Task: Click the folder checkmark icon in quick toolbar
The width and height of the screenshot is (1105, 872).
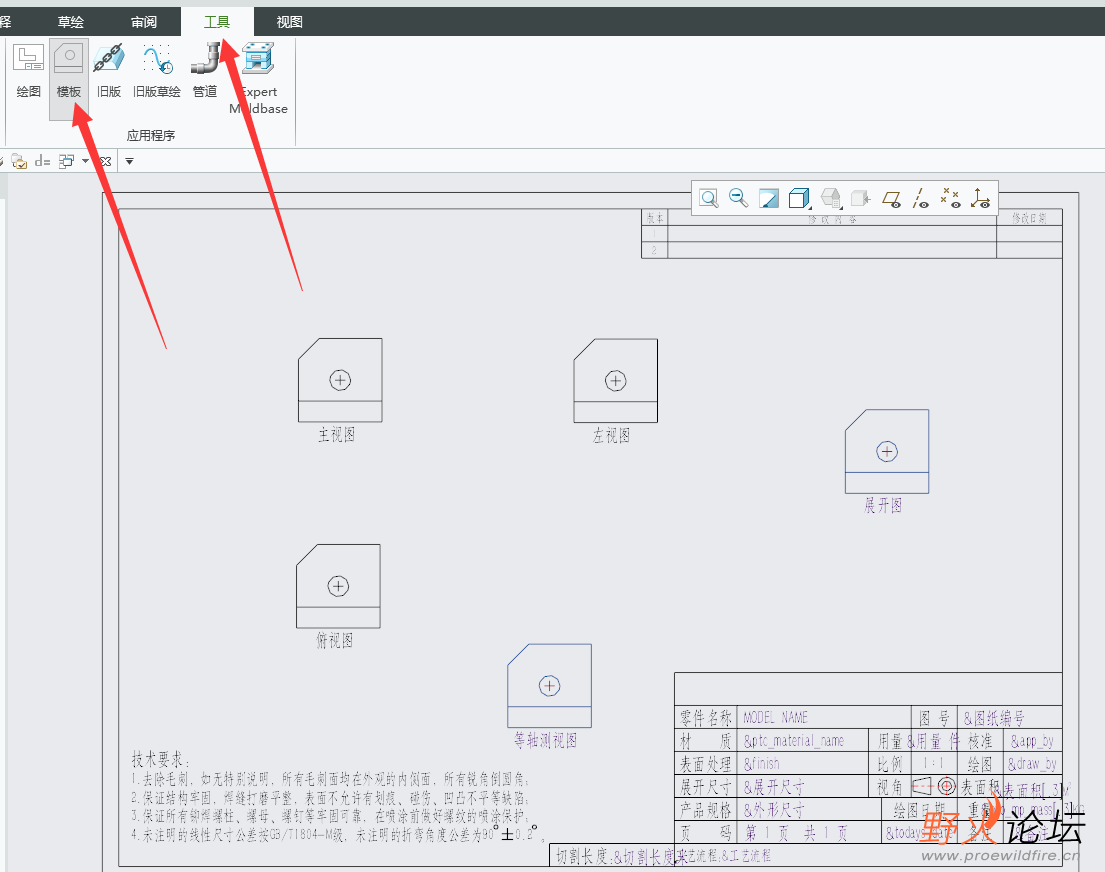Action: 19,161
